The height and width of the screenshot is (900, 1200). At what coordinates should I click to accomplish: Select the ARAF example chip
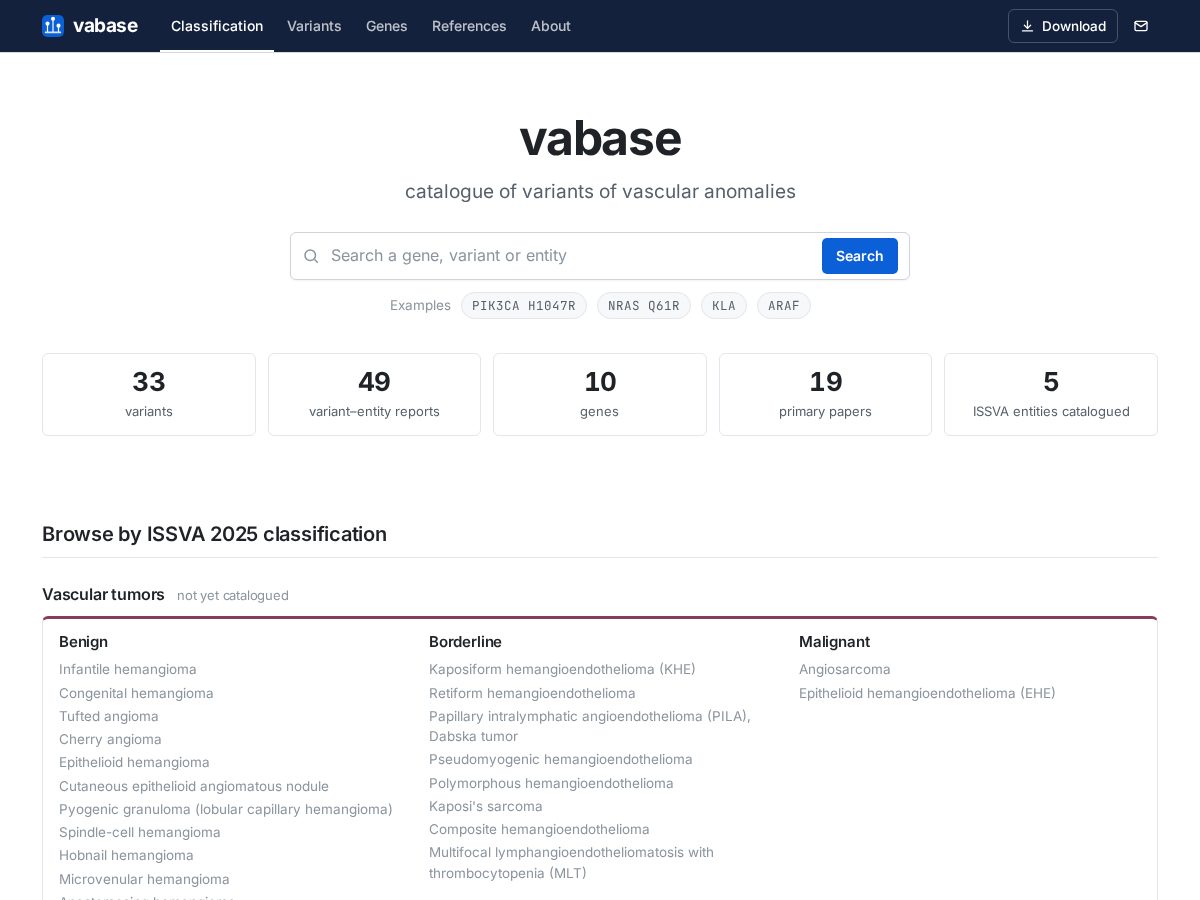tap(784, 306)
